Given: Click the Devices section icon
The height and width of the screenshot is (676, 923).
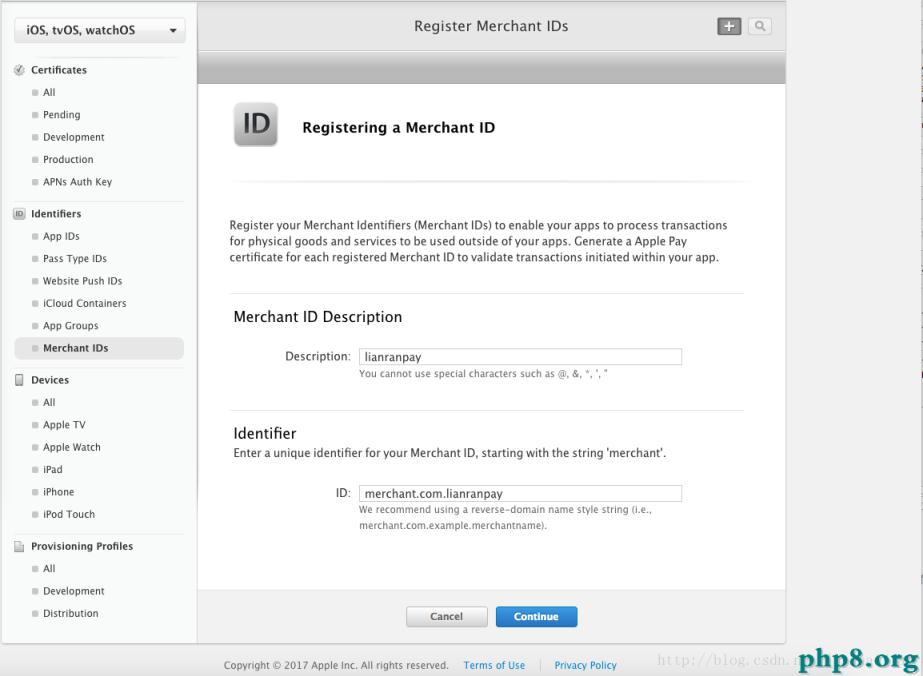Looking at the screenshot, I should click(x=20, y=380).
